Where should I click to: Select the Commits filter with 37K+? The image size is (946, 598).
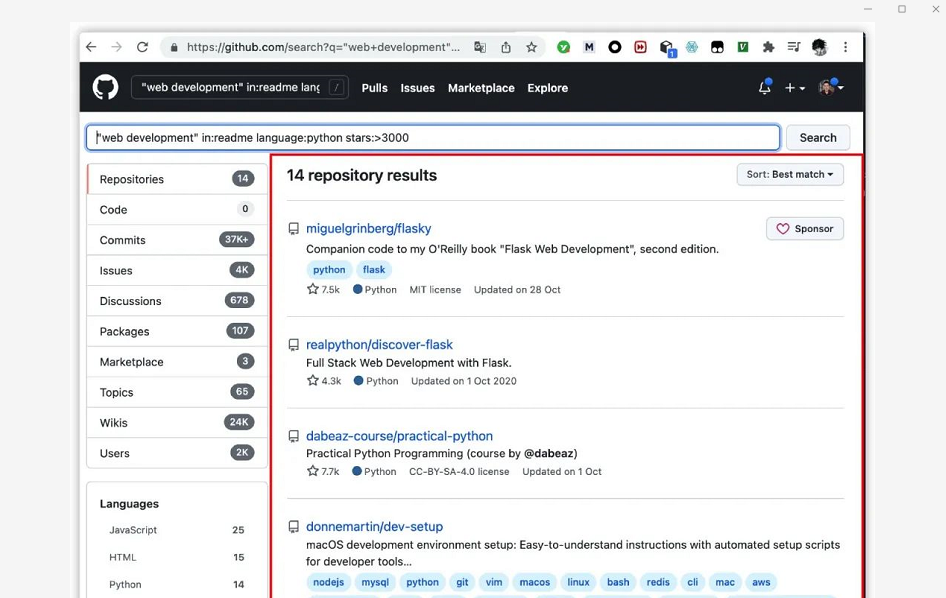[177, 240]
